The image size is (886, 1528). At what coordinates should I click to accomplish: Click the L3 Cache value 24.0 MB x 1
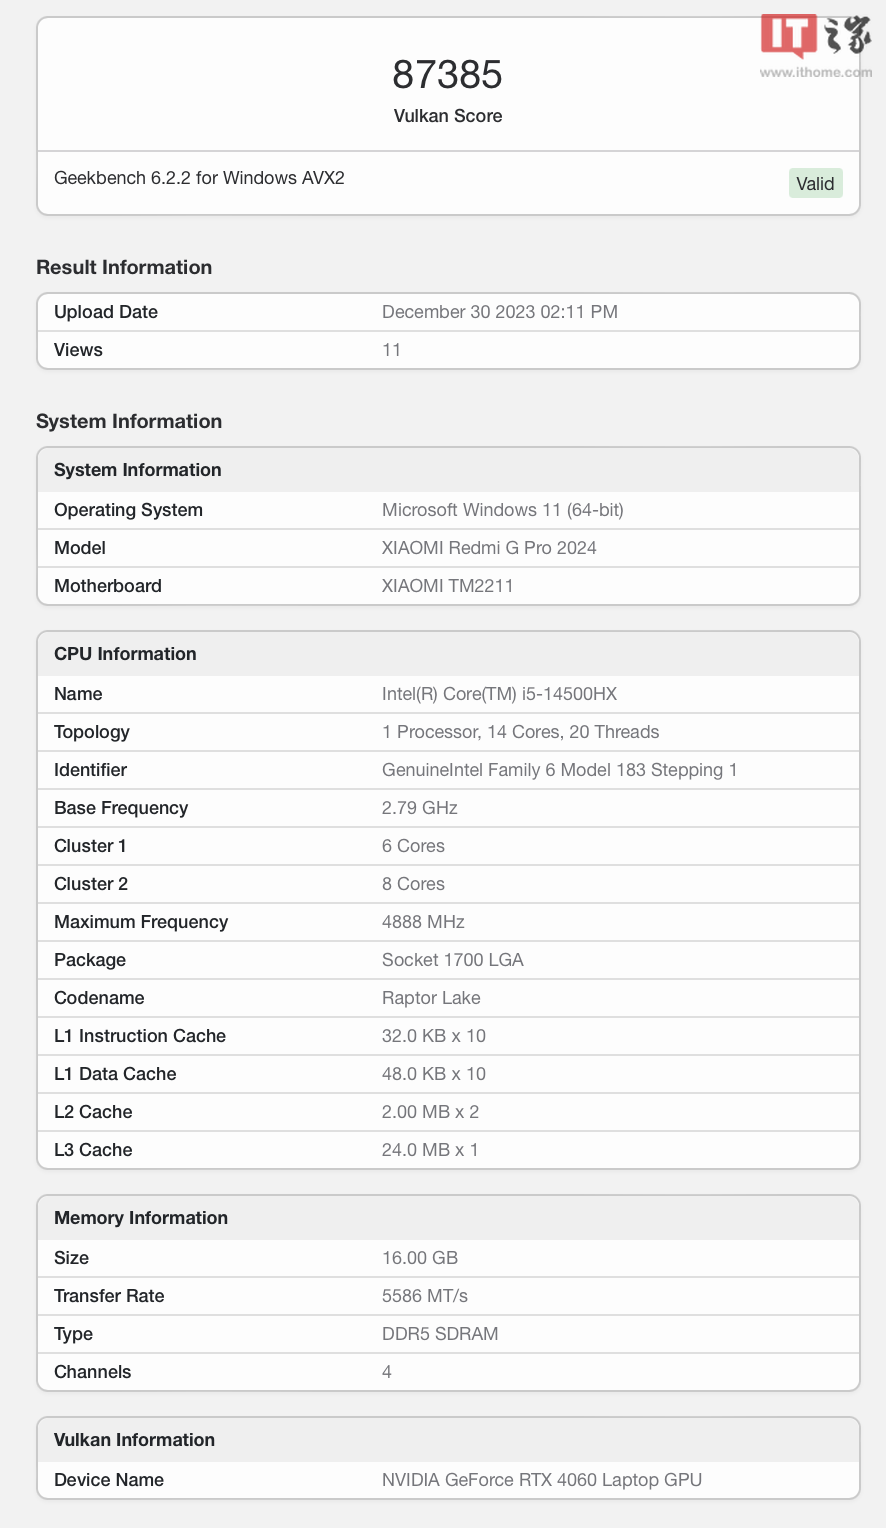tap(430, 1150)
